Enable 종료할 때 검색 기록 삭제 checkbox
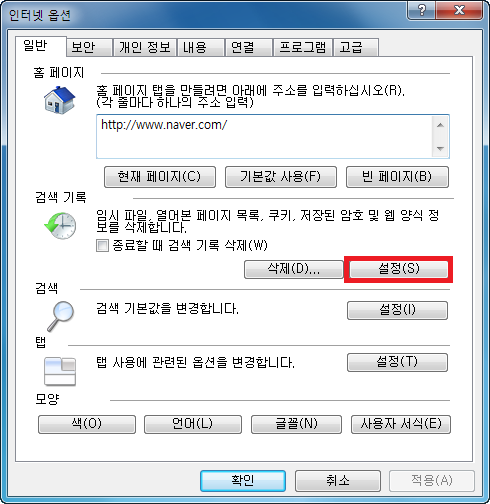490x504 pixels. coord(102,246)
